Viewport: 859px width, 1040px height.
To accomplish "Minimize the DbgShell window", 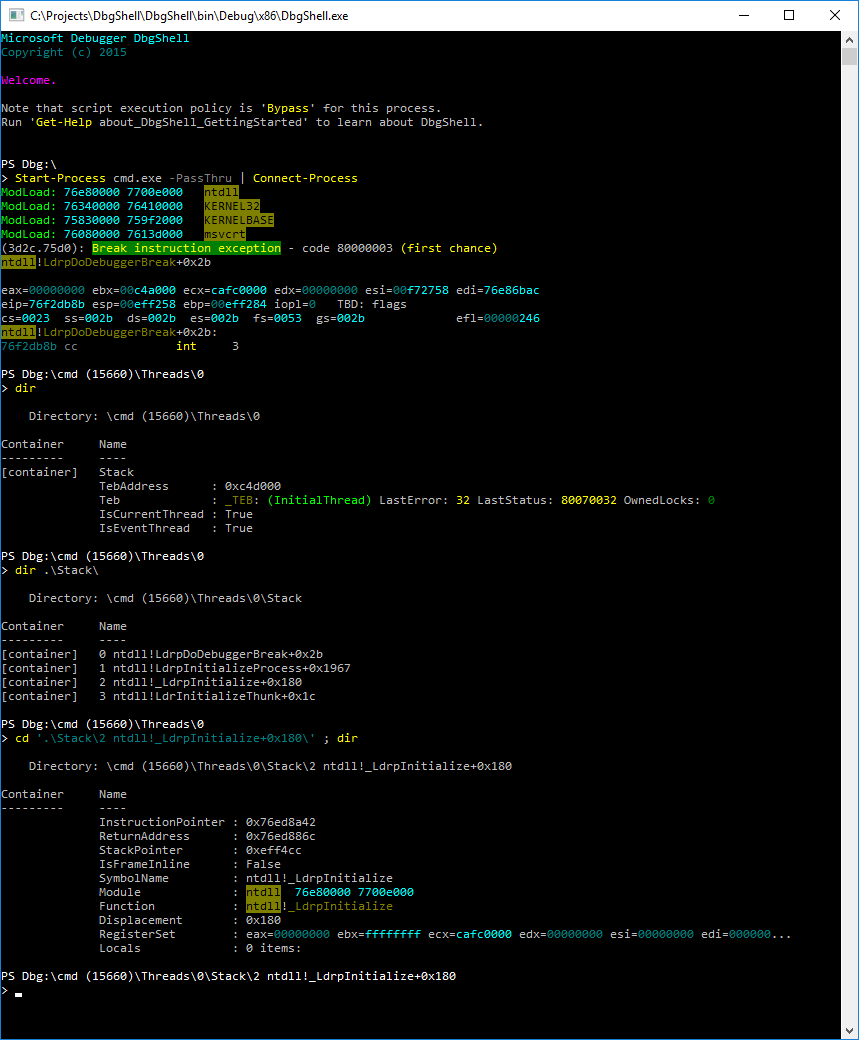I will click(743, 15).
